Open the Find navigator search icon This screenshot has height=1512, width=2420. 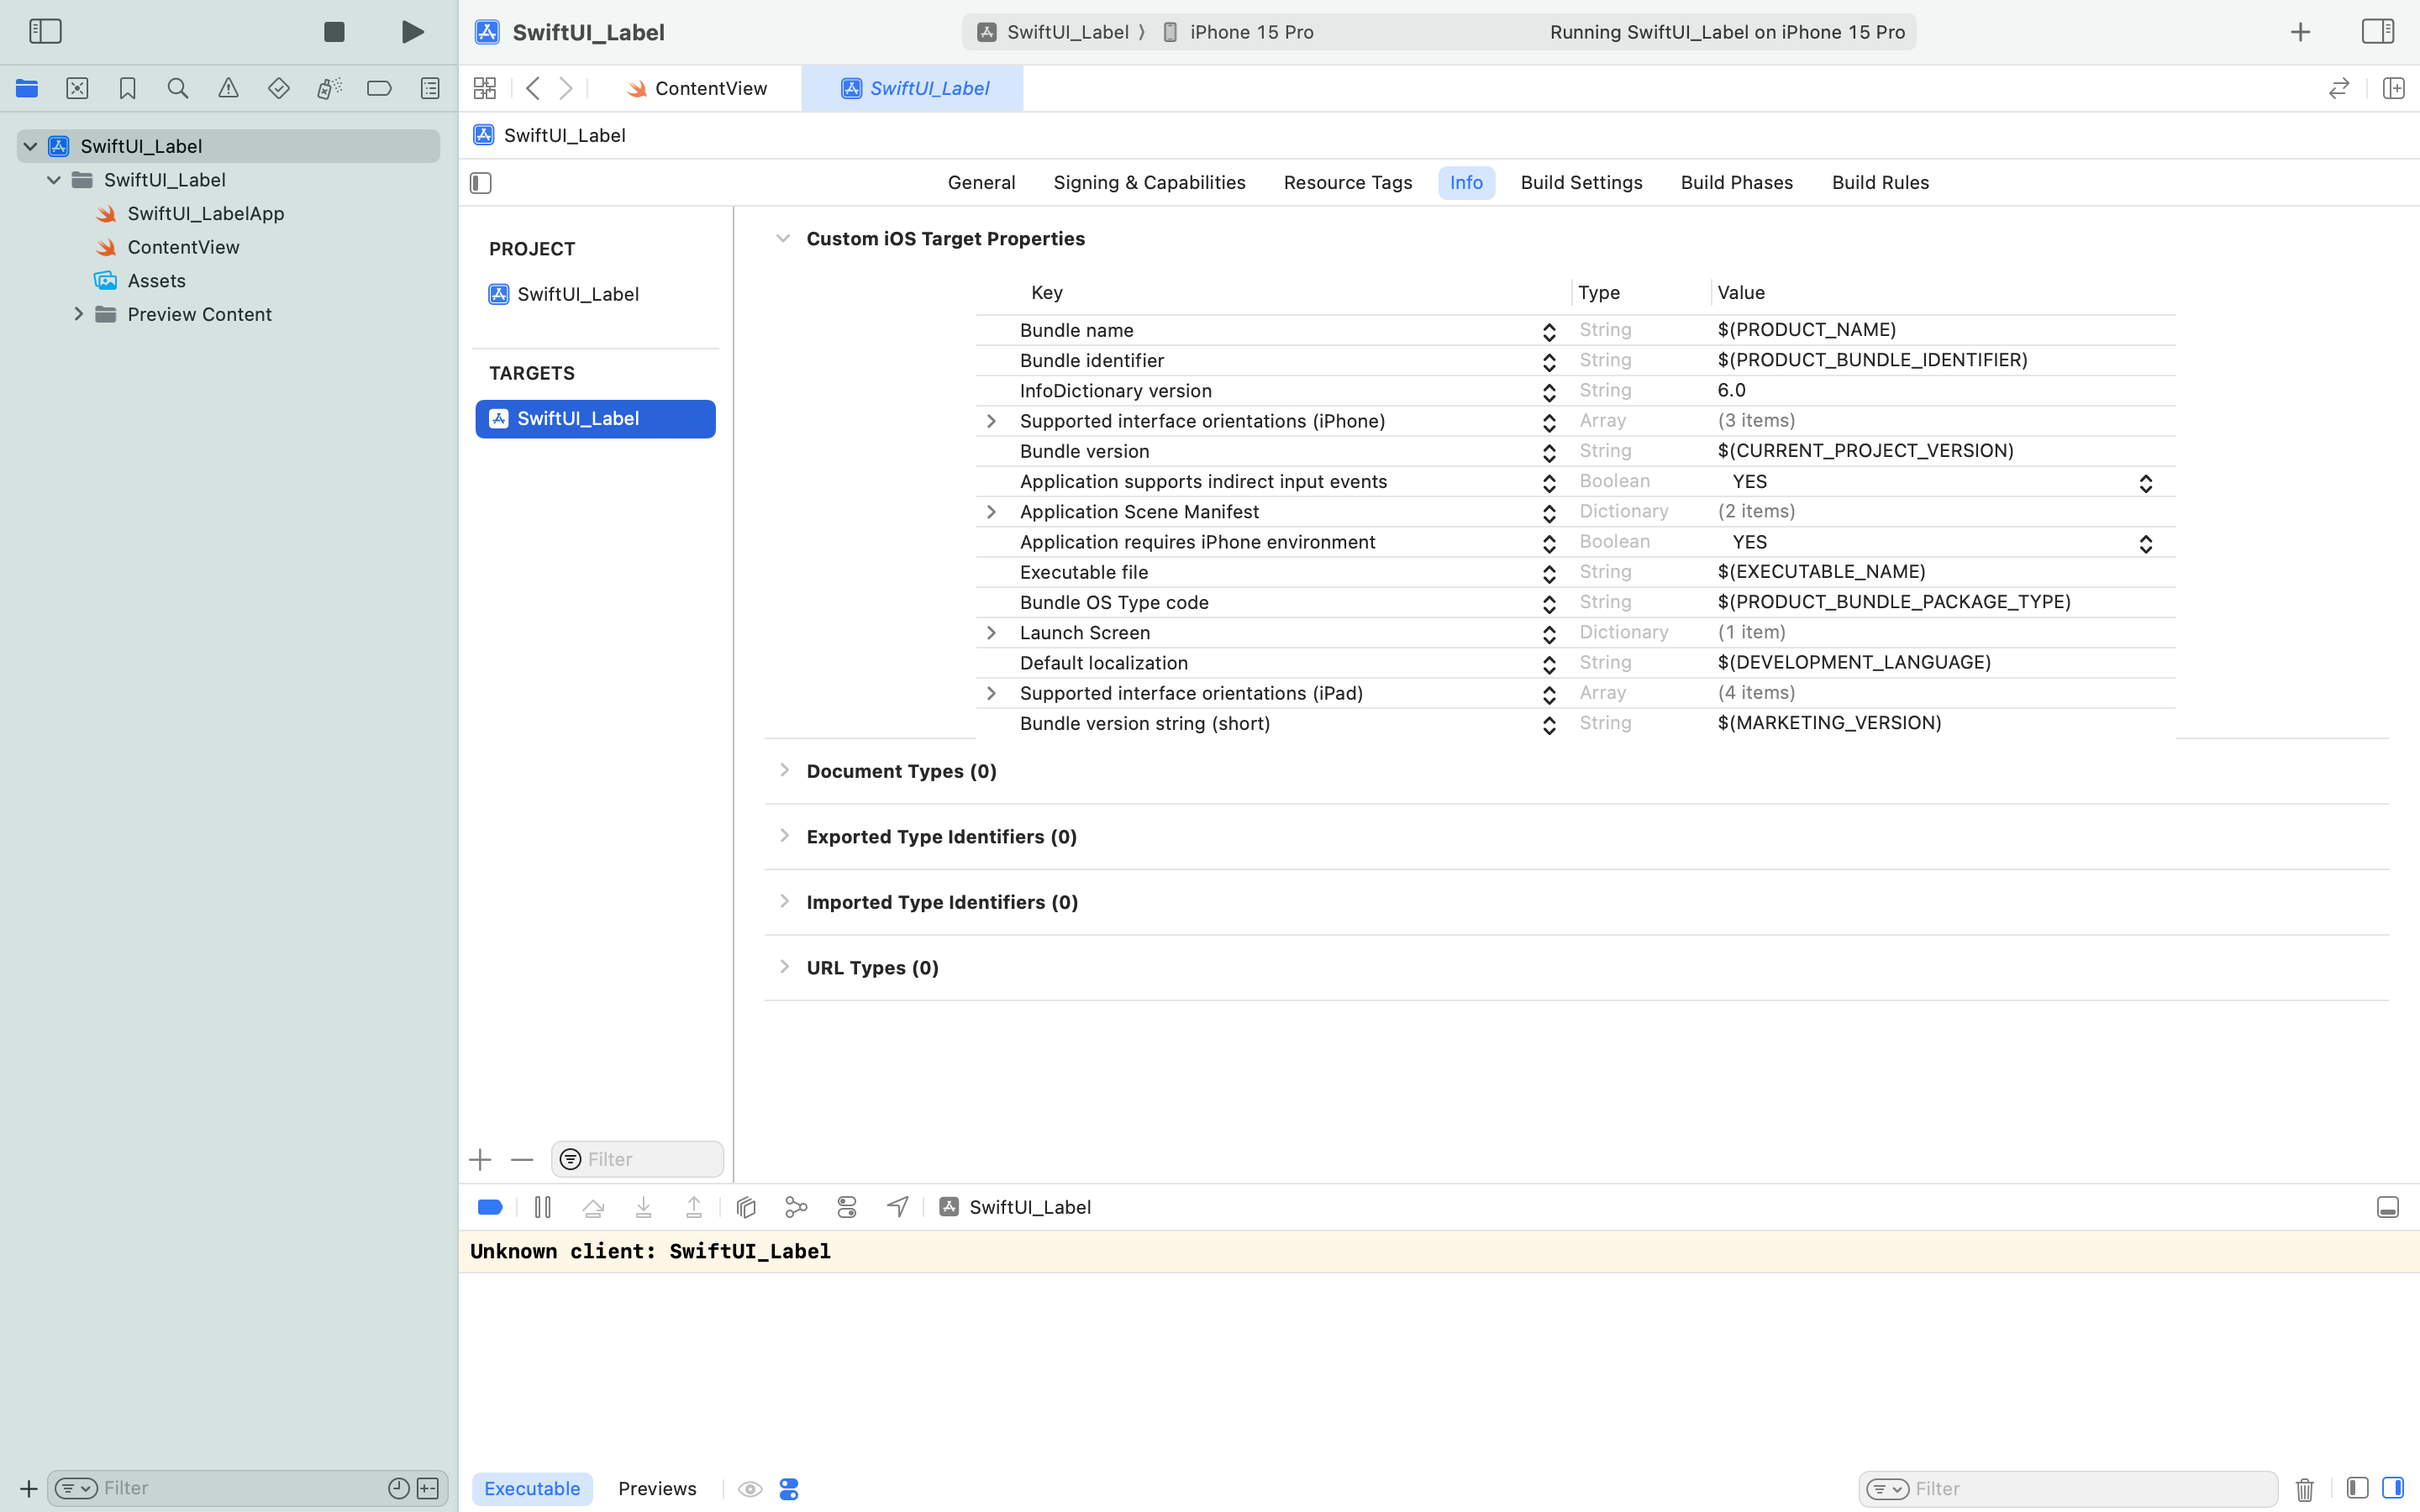coord(178,88)
